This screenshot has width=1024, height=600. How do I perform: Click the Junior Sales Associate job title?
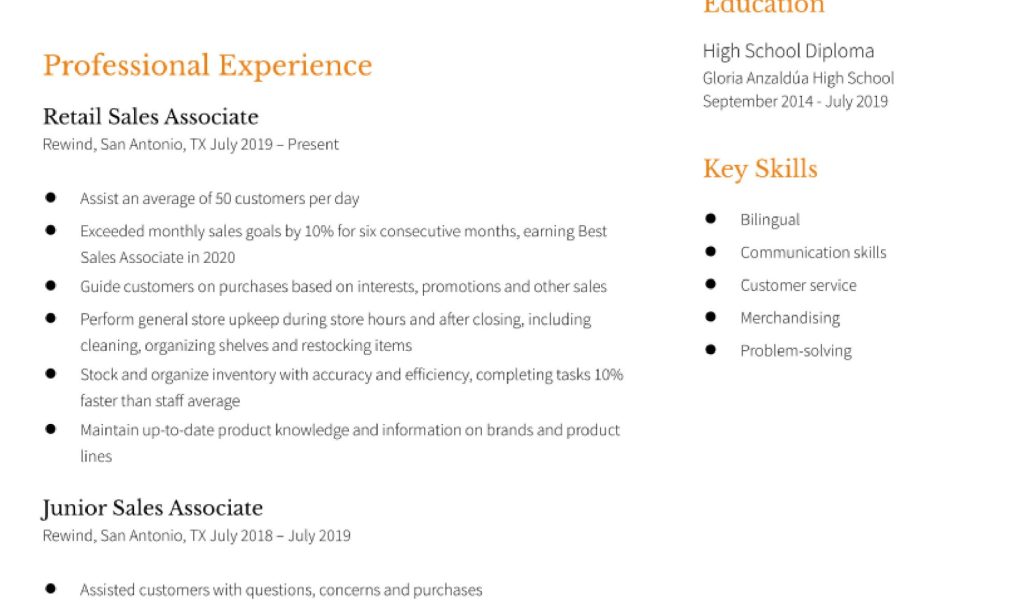(x=152, y=508)
